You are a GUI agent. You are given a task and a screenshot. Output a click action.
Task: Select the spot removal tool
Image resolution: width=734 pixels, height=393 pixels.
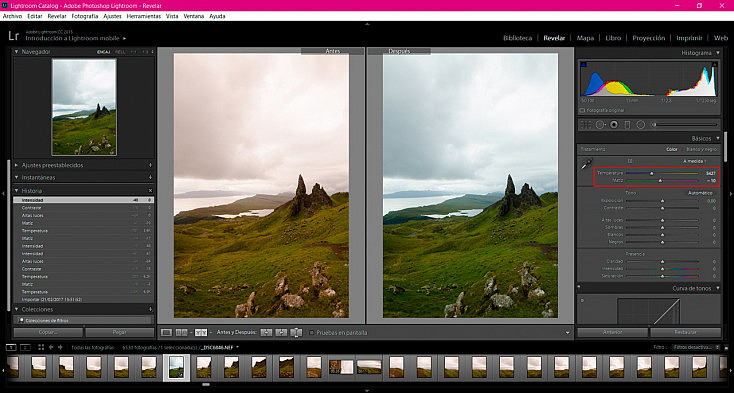pyautogui.click(x=600, y=124)
